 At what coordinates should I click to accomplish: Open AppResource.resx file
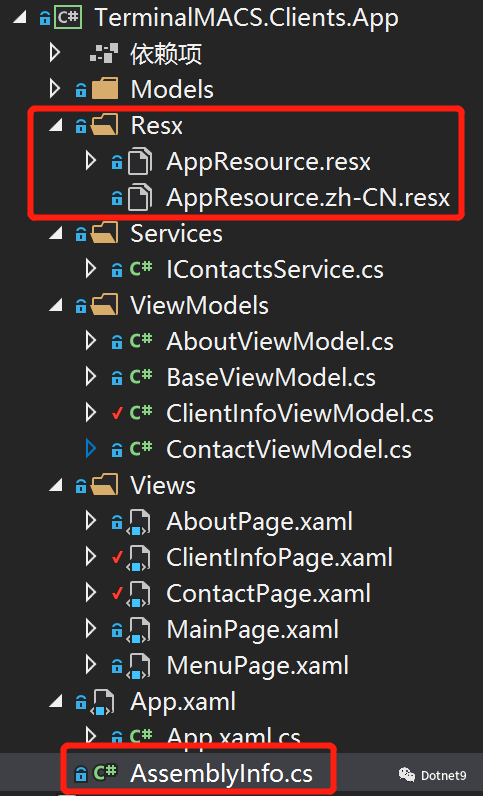269,161
